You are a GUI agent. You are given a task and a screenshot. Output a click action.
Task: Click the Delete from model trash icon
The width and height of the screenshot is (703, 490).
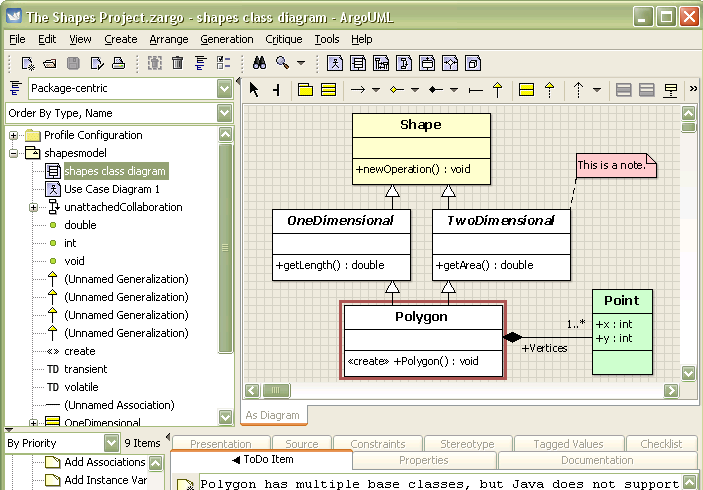coord(178,63)
